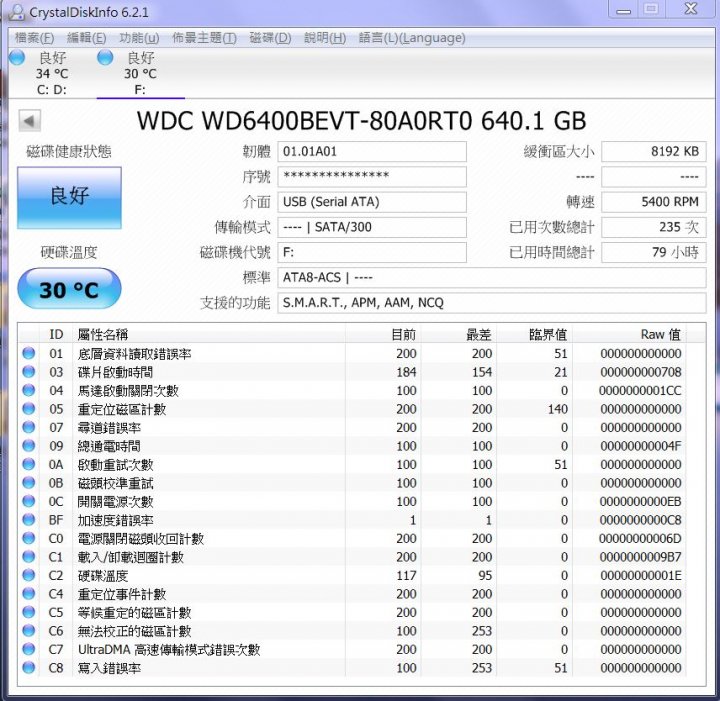Screen dimensions: 720x701
Task: Open the 說明(H) menu
Action: click(x=325, y=38)
